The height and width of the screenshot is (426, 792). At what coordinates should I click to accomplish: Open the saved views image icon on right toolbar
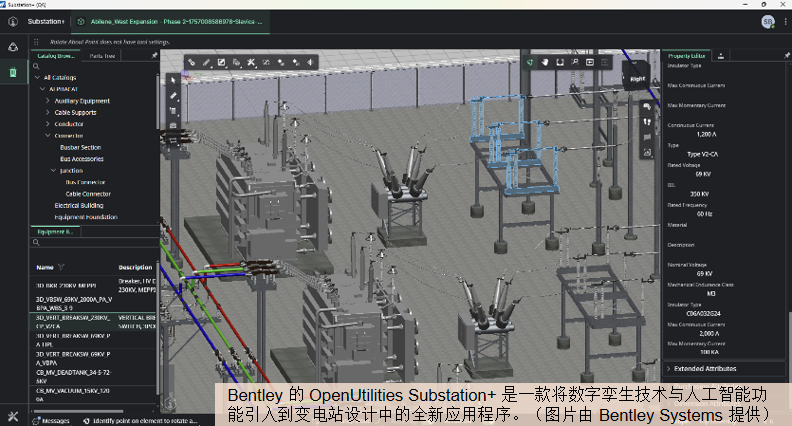pos(647,152)
